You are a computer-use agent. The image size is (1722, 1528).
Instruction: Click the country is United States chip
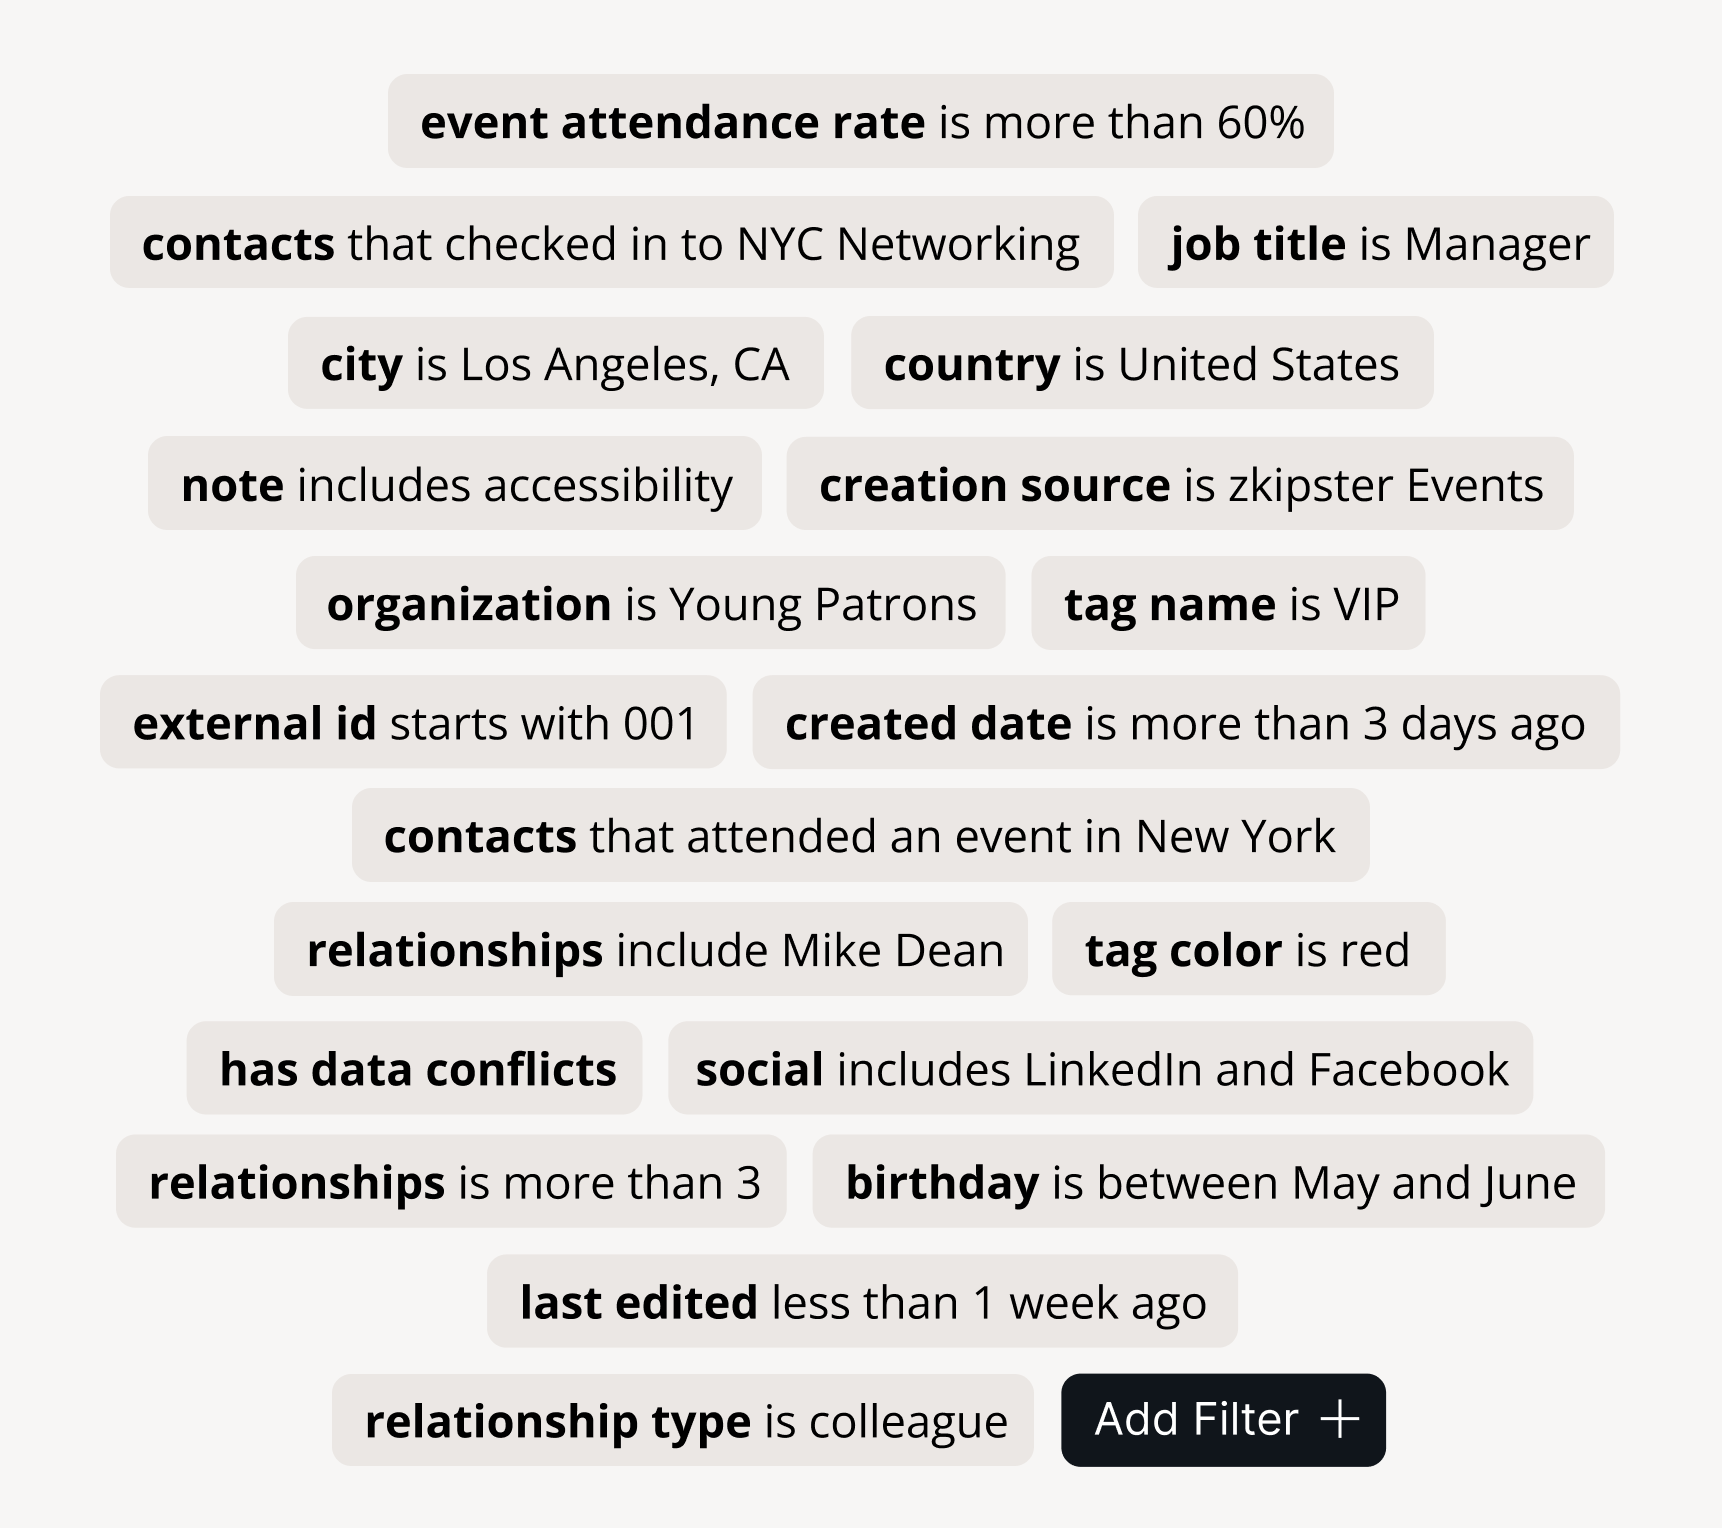(x=1141, y=363)
